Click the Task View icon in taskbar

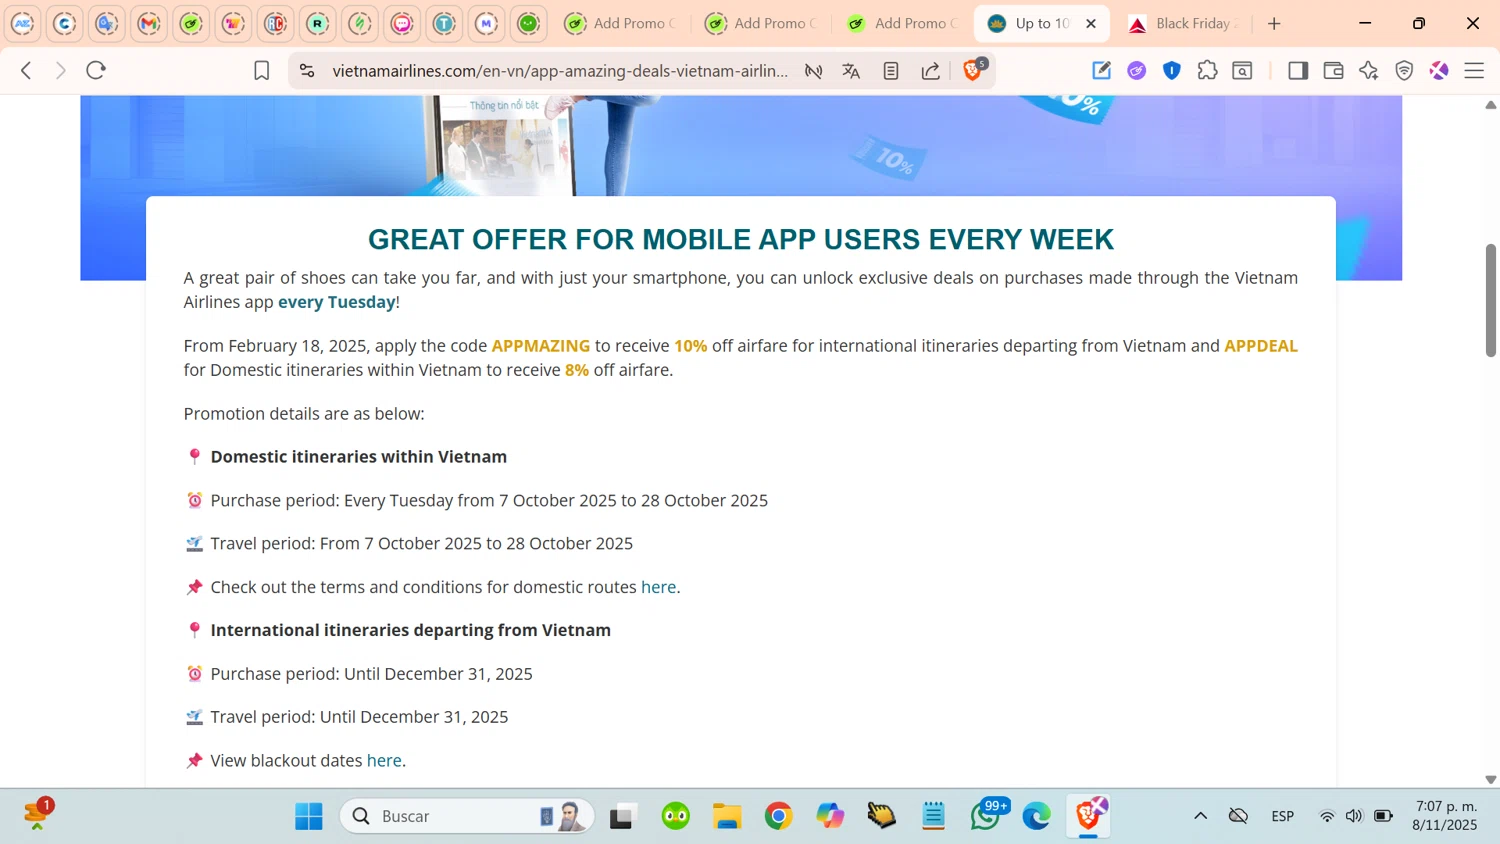click(623, 816)
